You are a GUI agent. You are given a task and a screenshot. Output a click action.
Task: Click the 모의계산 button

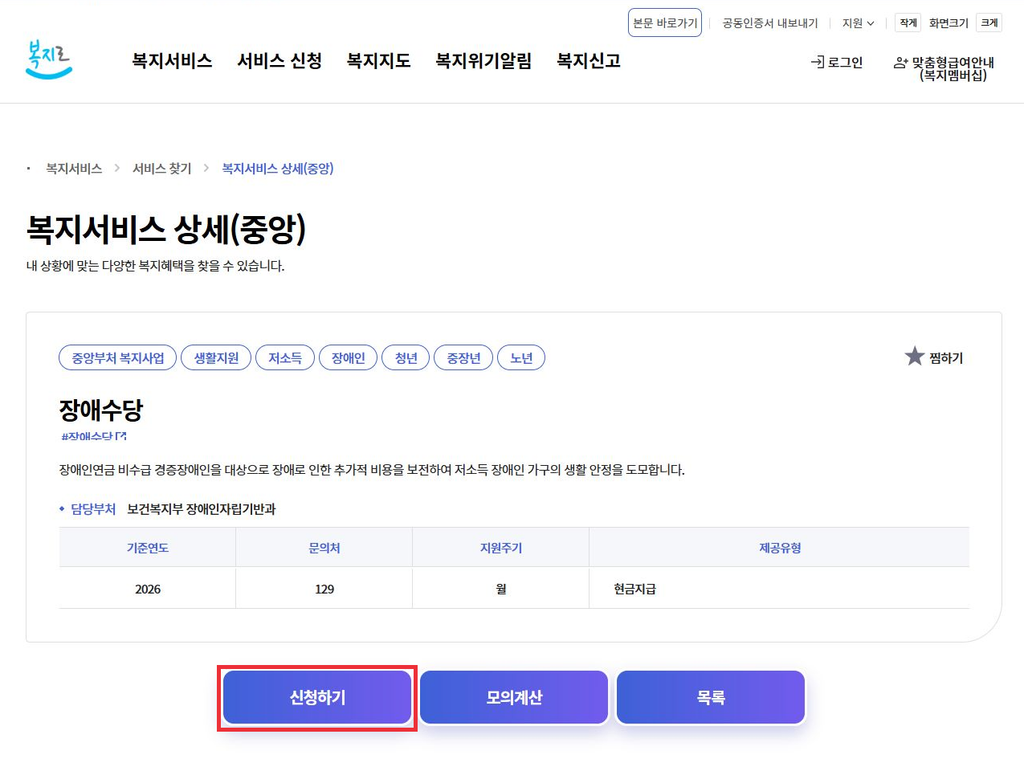pyautogui.click(x=514, y=698)
